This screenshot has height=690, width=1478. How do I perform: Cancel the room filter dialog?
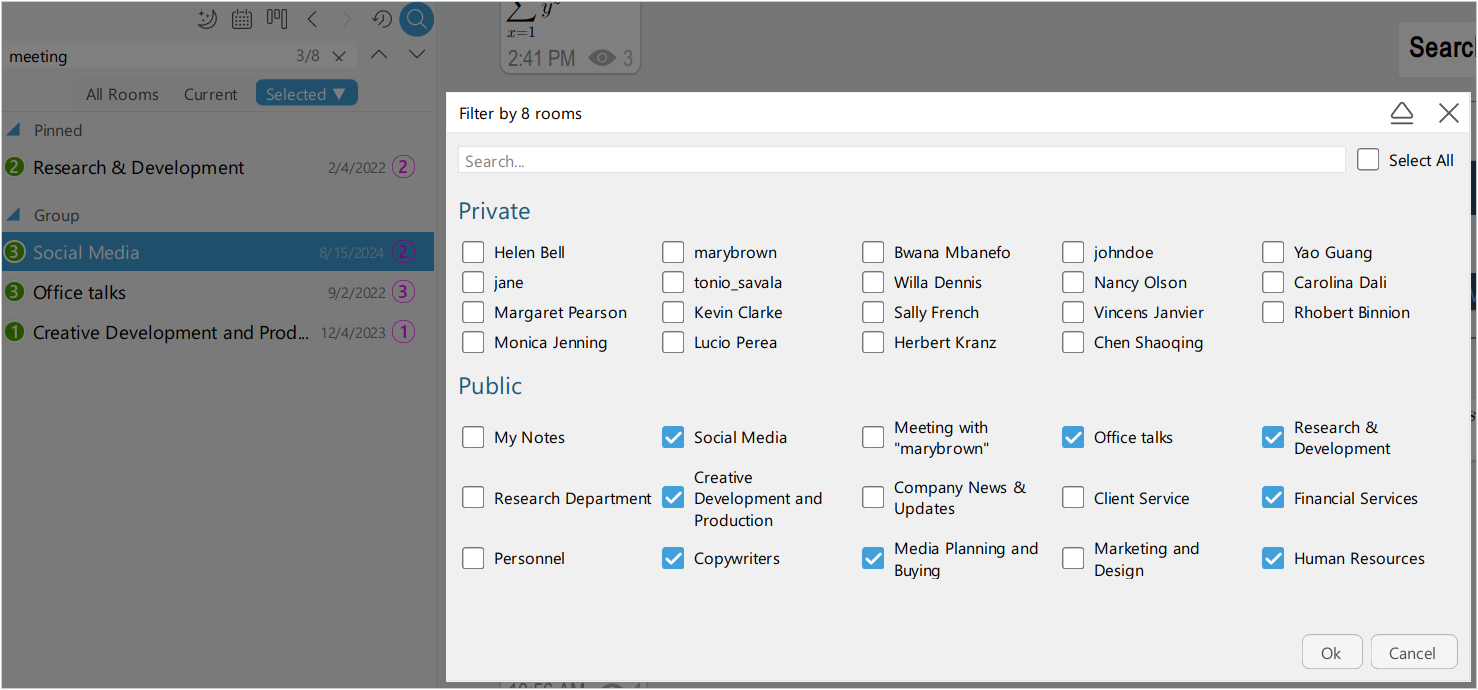click(x=1413, y=652)
